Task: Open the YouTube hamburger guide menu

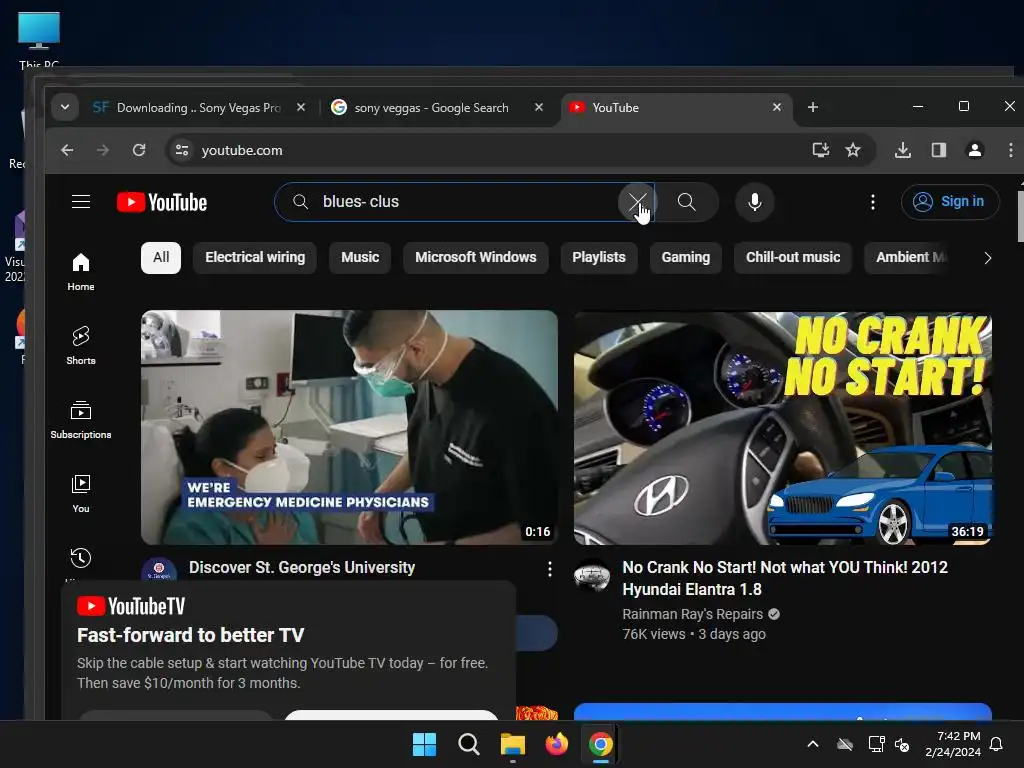Action: [x=81, y=202]
